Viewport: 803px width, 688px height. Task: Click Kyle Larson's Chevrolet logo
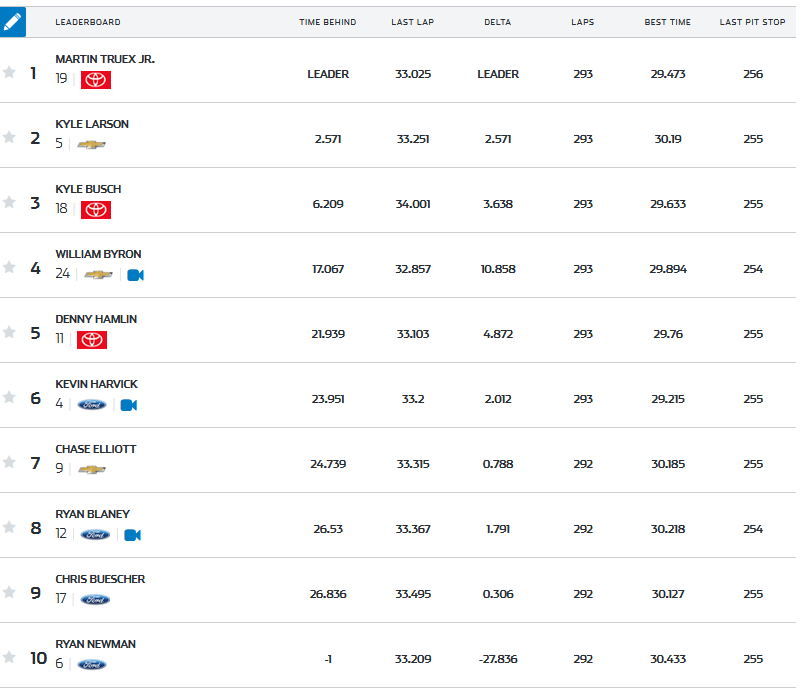pyautogui.click(x=92, y=144)
